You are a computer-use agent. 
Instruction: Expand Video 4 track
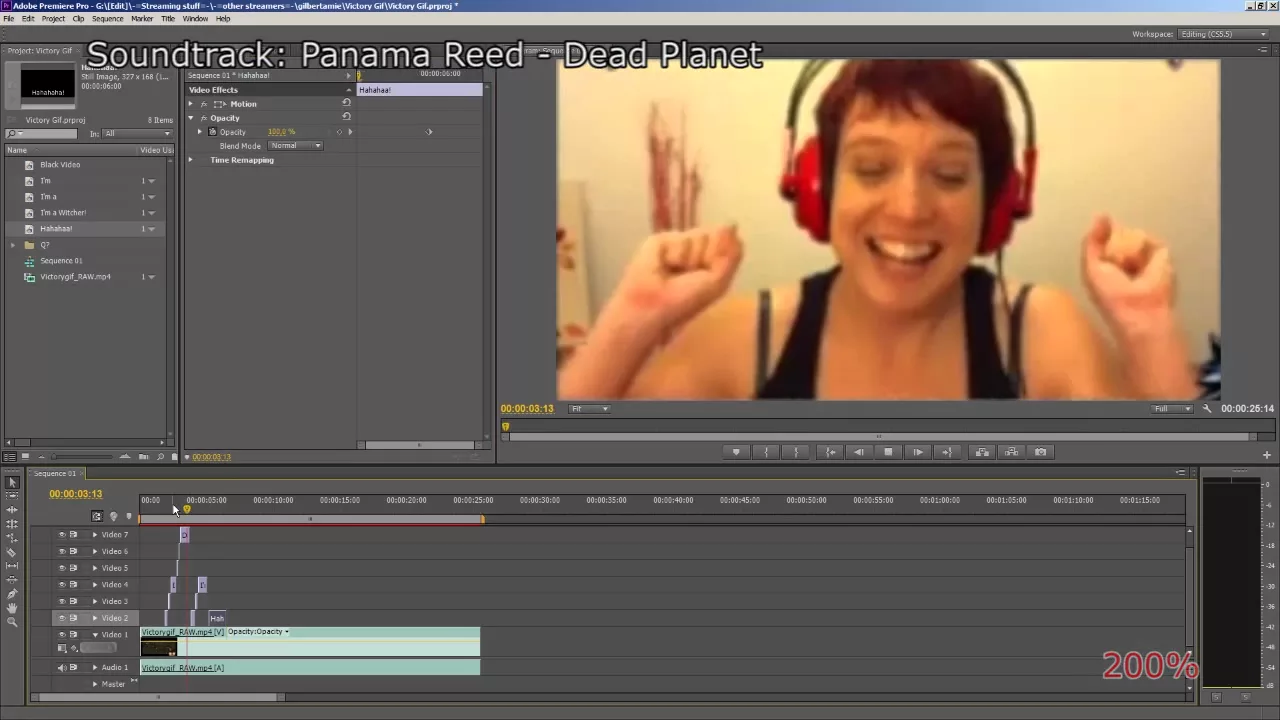(95, 585)
